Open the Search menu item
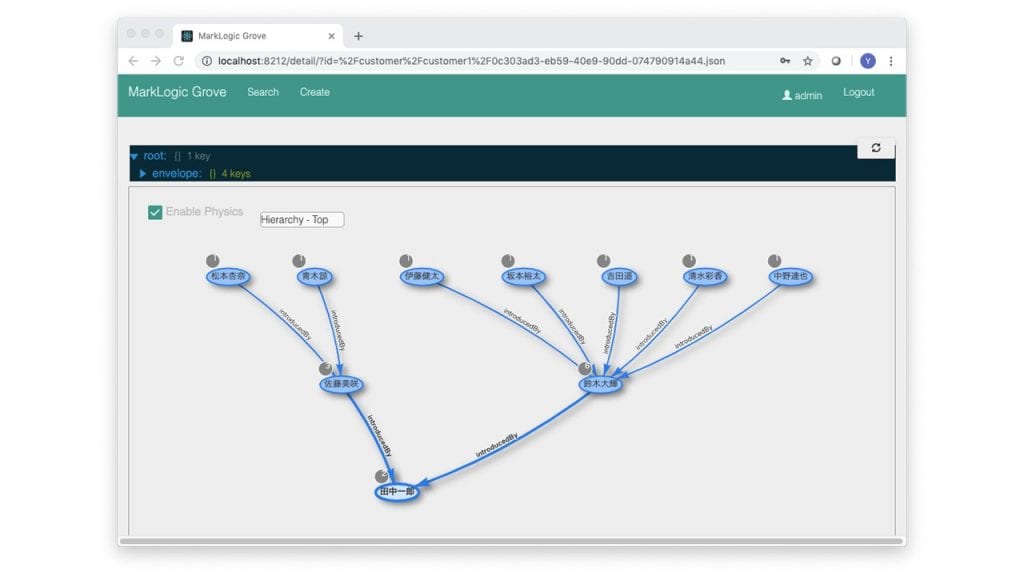 coord(263,92)
